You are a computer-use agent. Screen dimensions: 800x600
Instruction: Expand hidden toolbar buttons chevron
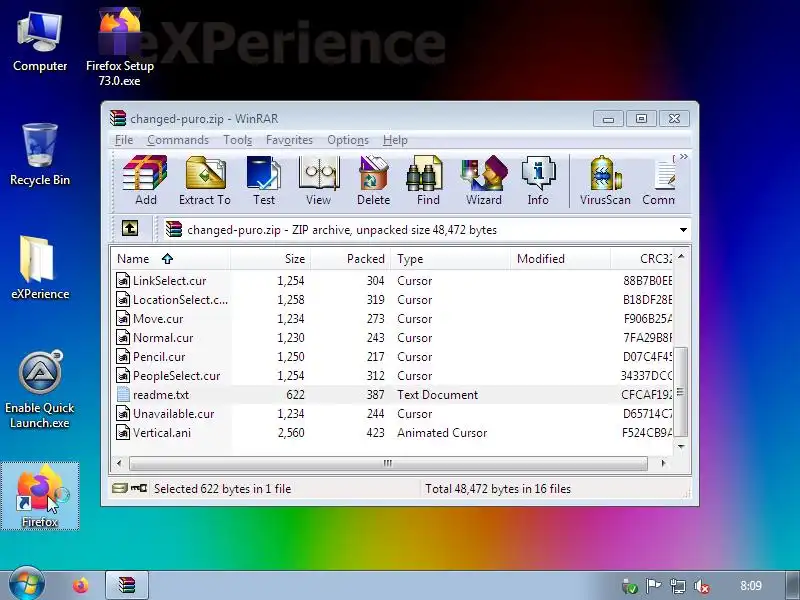click(x=684, y=157)
